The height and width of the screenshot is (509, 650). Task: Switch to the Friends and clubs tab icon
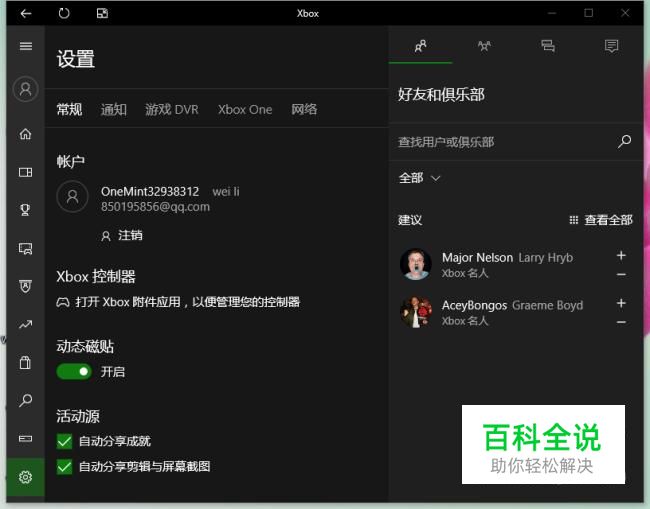[421, 46]
